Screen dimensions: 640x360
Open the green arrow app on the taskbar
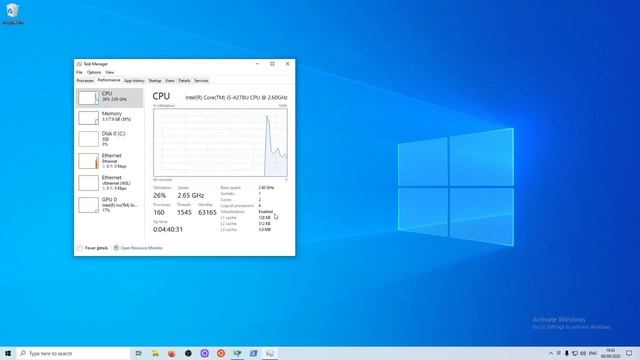pyautogui.click(x=237, y=353)
